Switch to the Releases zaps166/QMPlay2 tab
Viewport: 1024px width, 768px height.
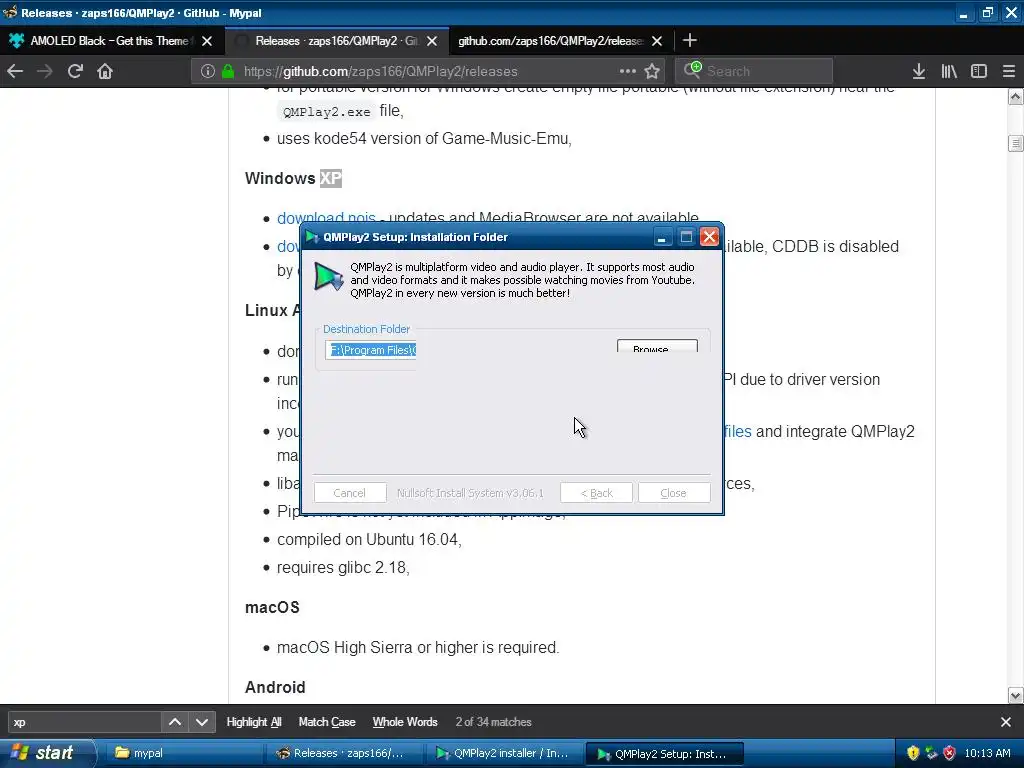(x=336, y=41)
